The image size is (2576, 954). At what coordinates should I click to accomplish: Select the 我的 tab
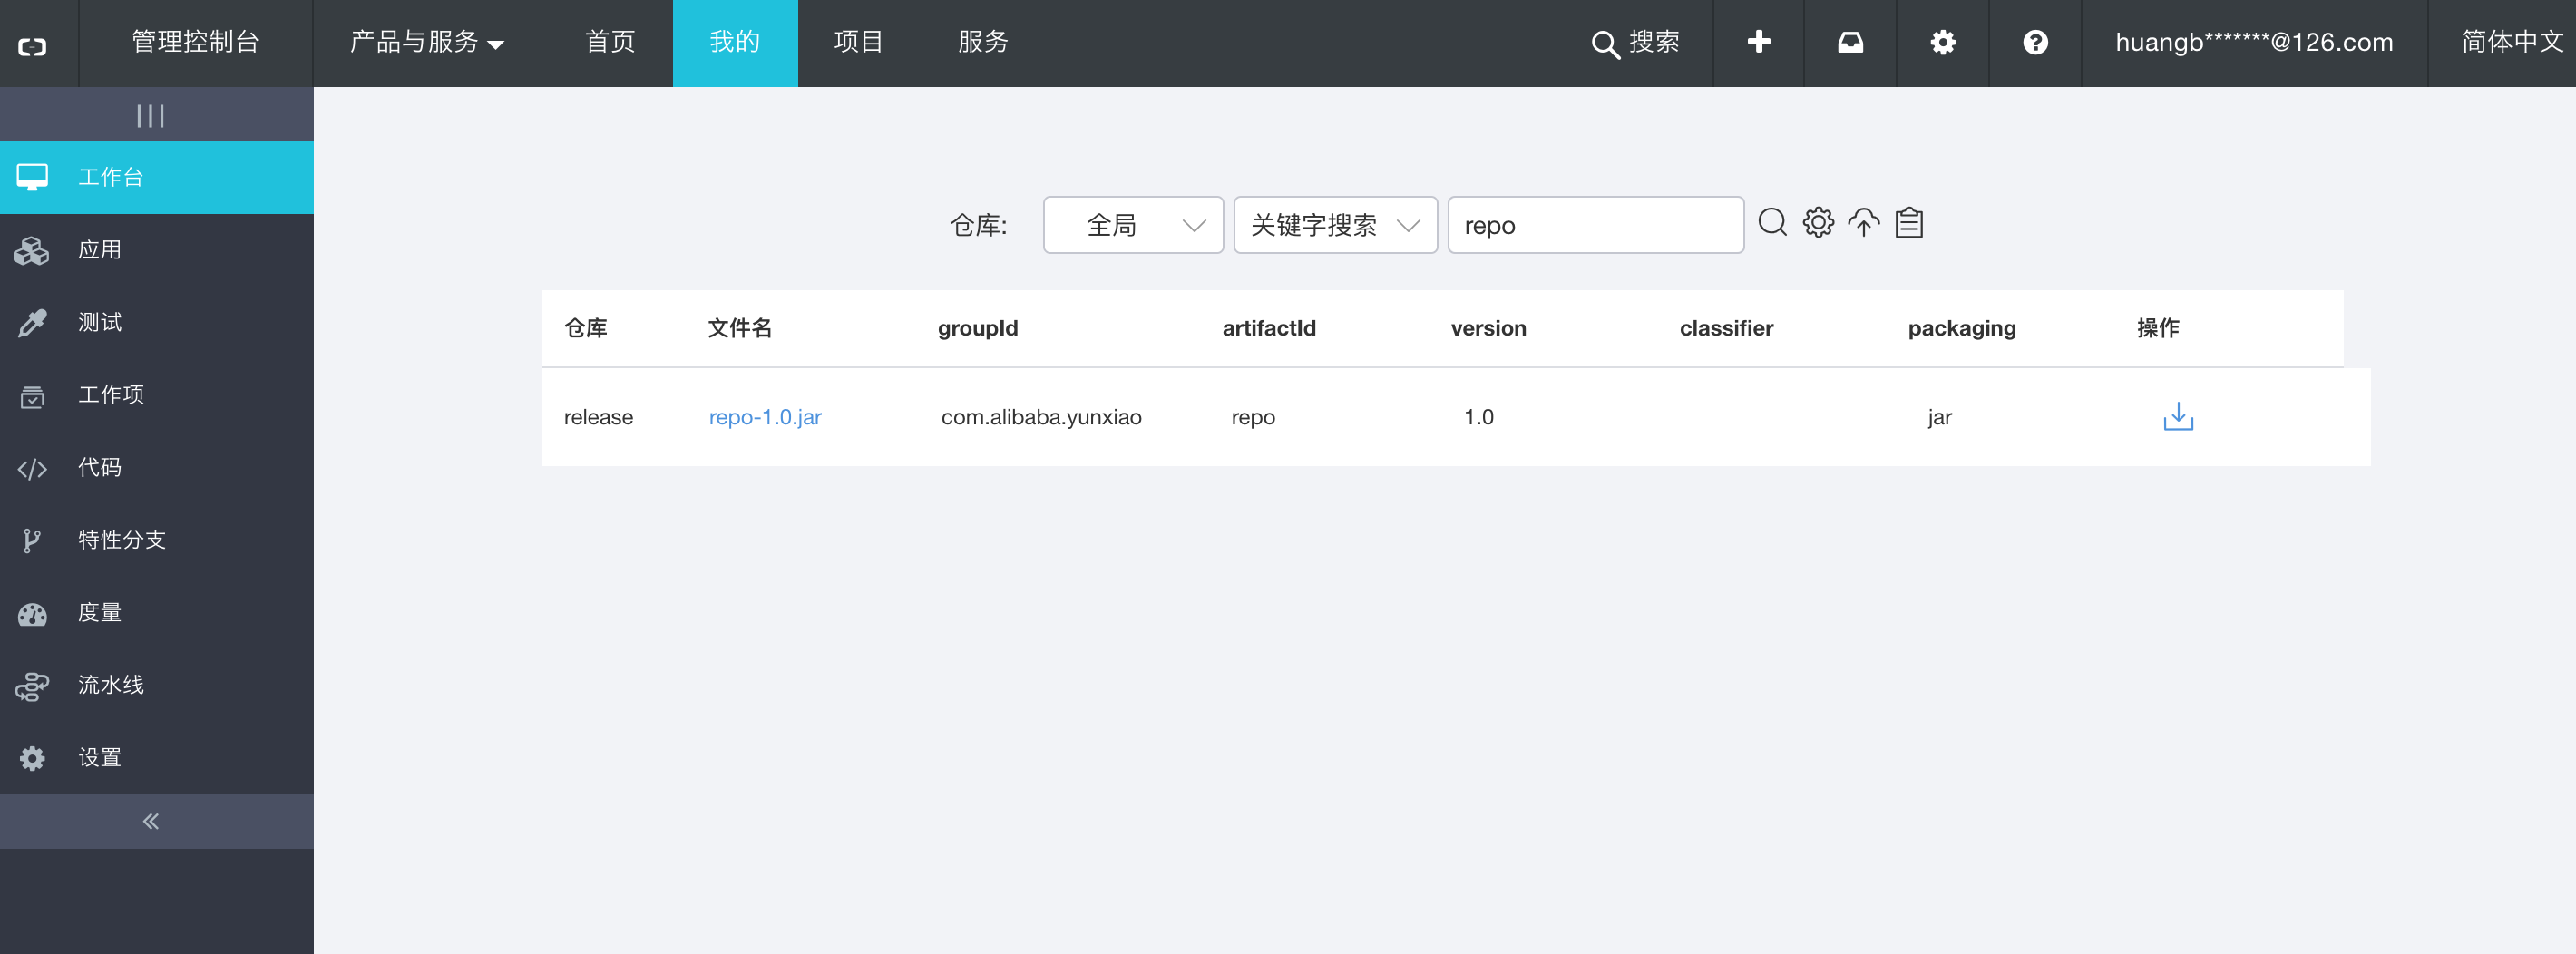(x=735, y=42)
